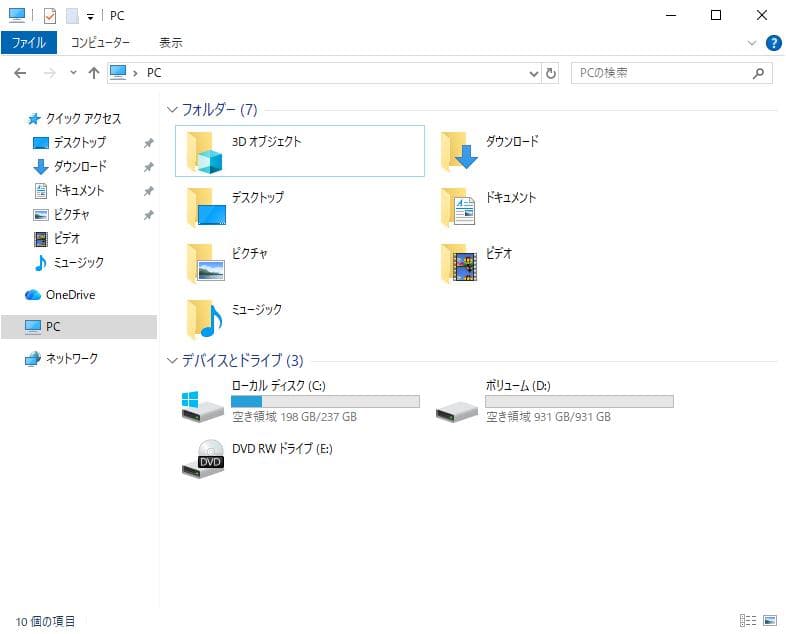Select the ピクチャ folder icon in the main pane
The width and height of the screenshot is (786, 634).
pyautogui.click(x=206, y=264)
